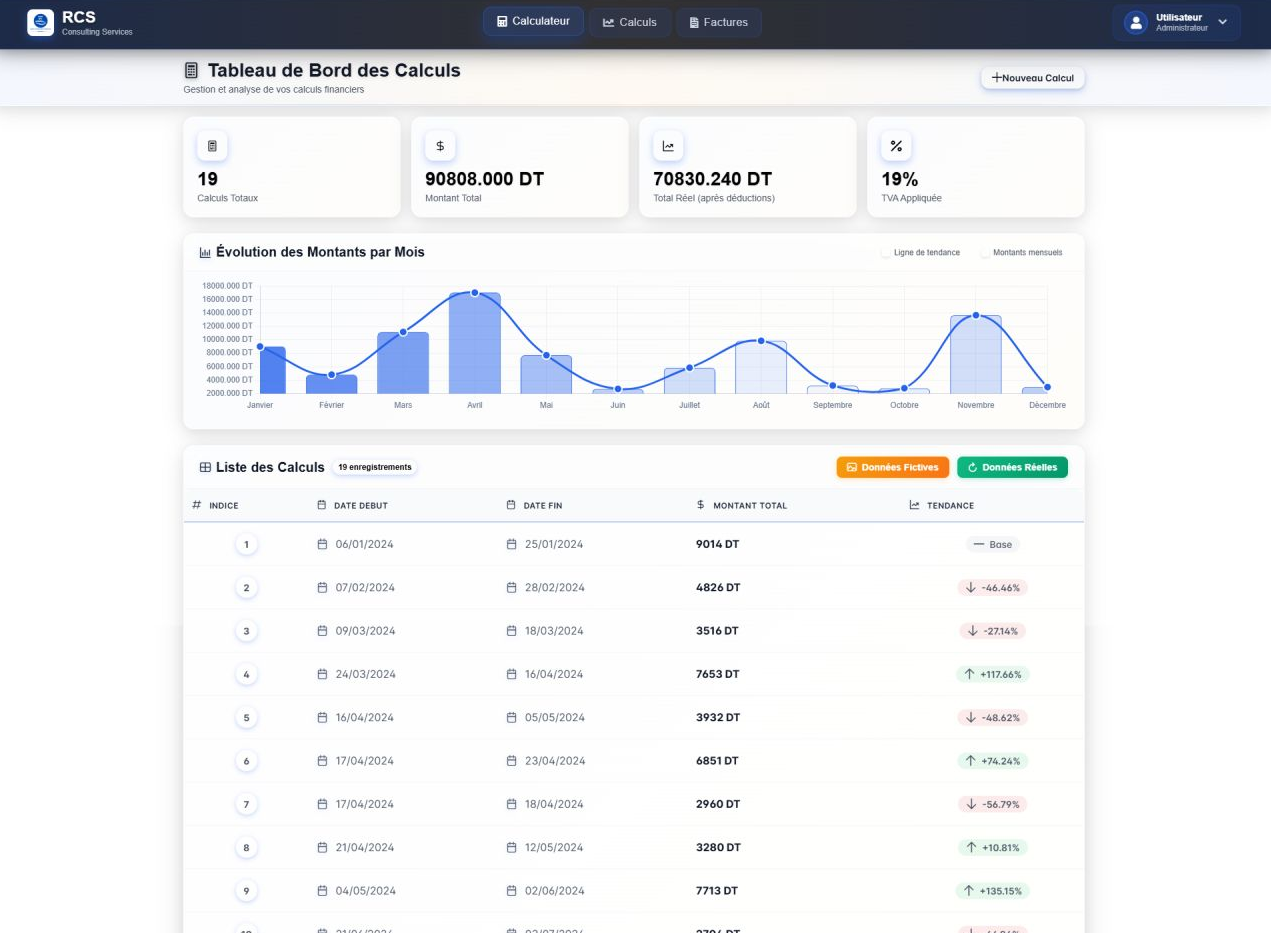Open the Calculs tab
1271x933 pixels.
point(629,22)
